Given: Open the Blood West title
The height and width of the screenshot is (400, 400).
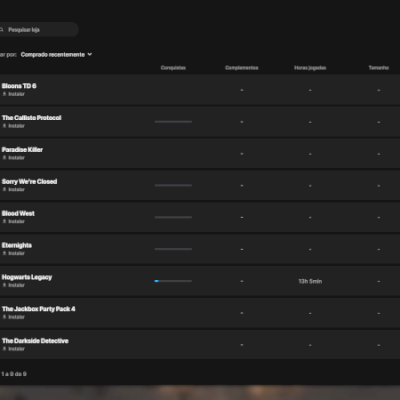Looking at the screenshot, I should tap(18, 213).
